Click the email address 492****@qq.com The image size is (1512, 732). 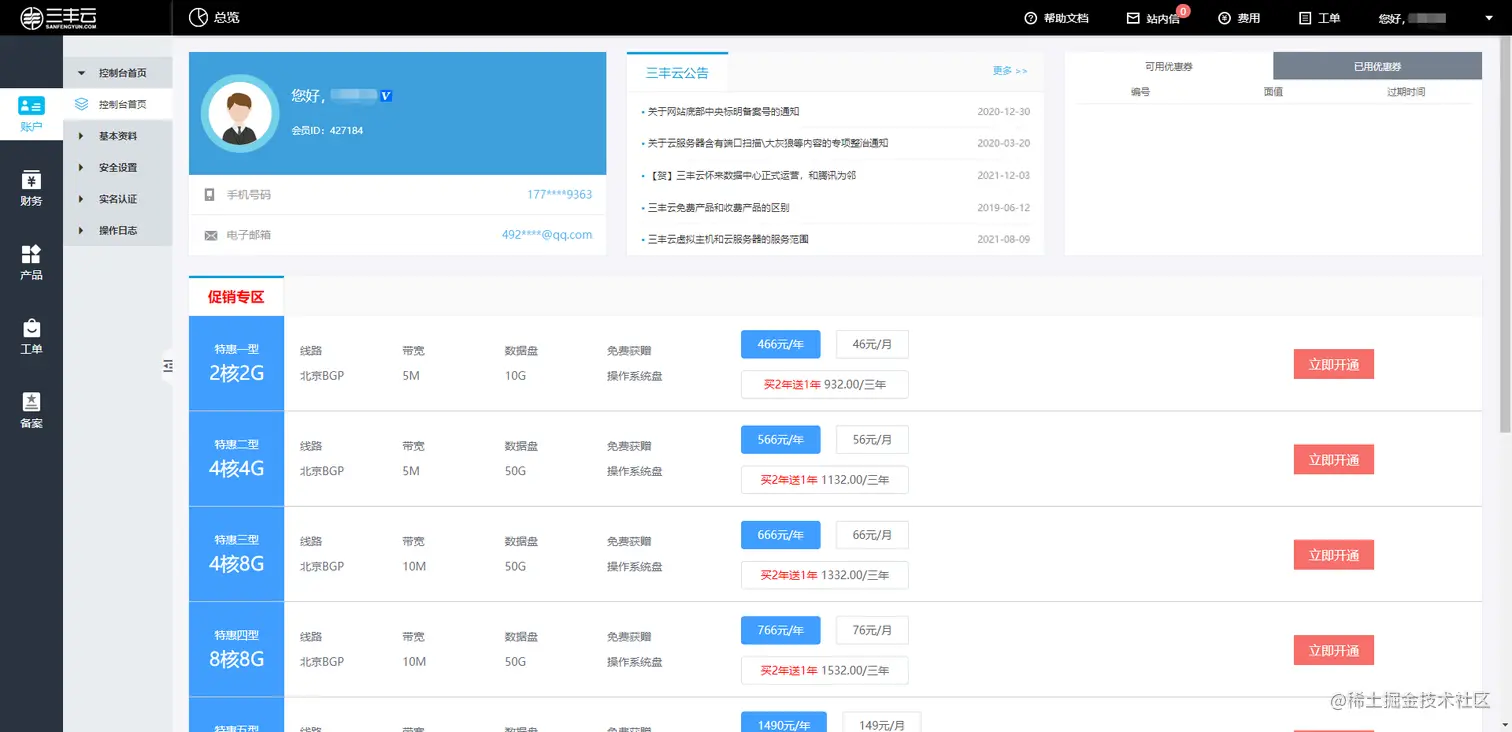coord(547,235)
